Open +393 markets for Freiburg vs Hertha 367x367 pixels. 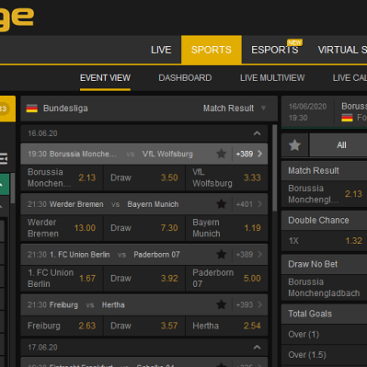point(249,305)
